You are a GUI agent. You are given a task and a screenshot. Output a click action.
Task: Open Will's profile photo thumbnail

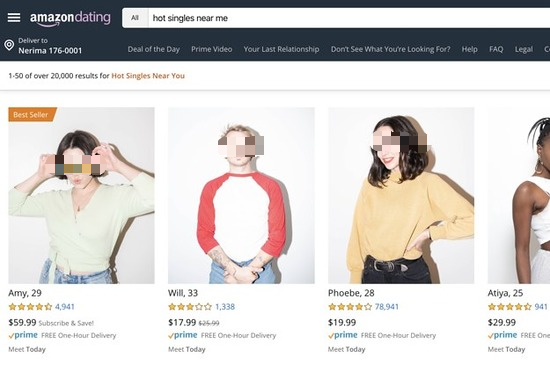(241, 195)
